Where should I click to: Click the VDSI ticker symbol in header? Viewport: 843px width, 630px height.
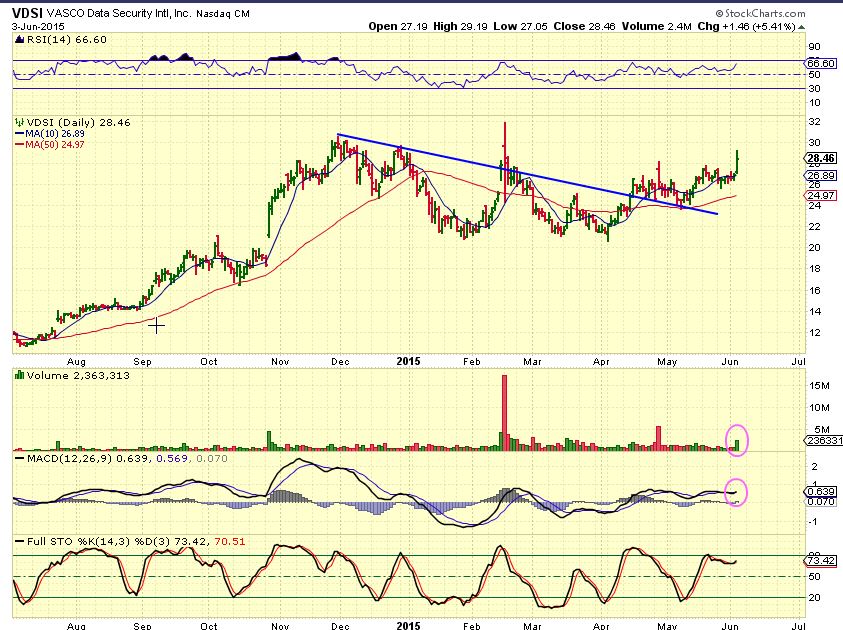point(27,9)
